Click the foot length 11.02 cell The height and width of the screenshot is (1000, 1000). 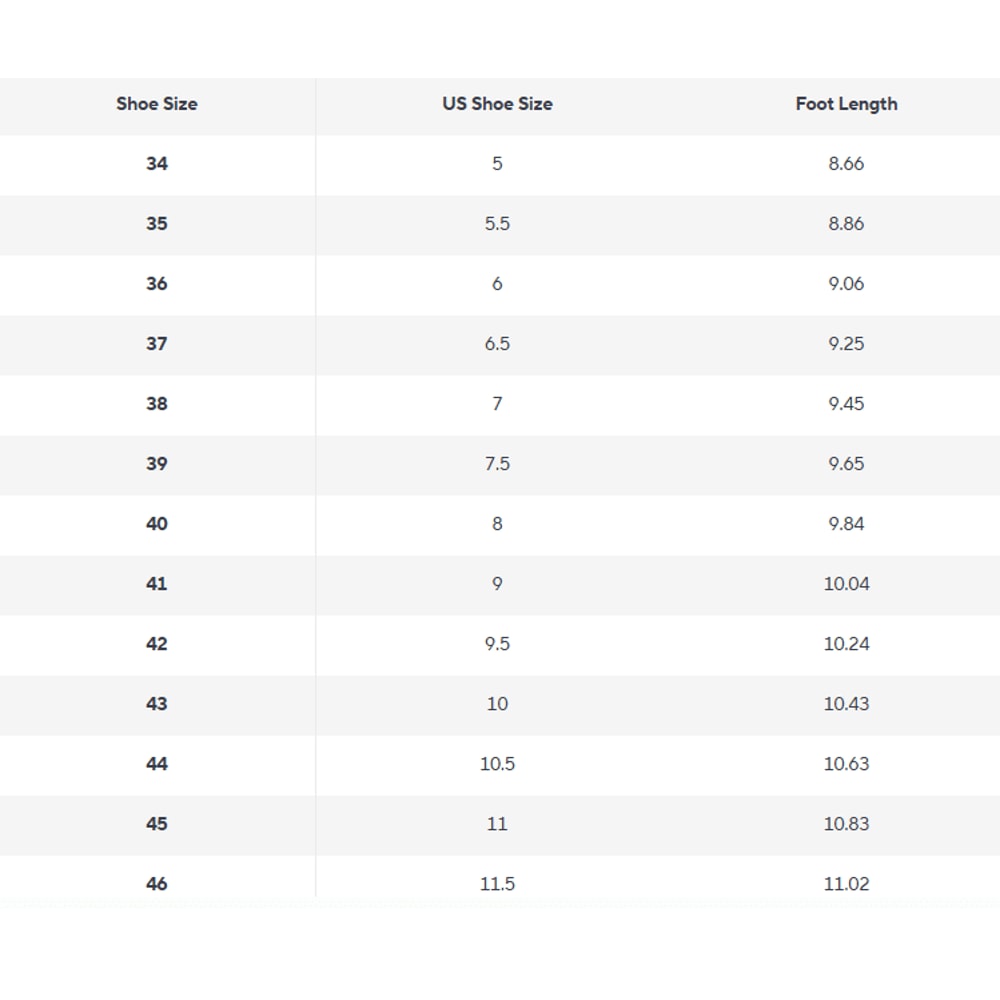point(846,884)
